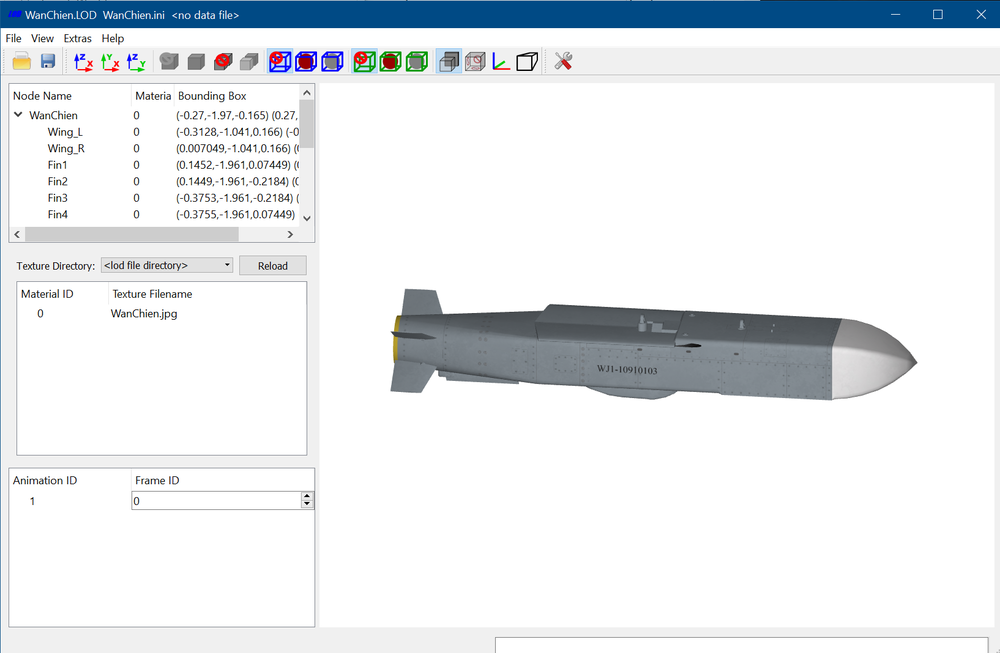Open the Texture Directory dropdown
Viewport: 1000px width, 653px height.
pyautogui.click(x=167, y=265)
